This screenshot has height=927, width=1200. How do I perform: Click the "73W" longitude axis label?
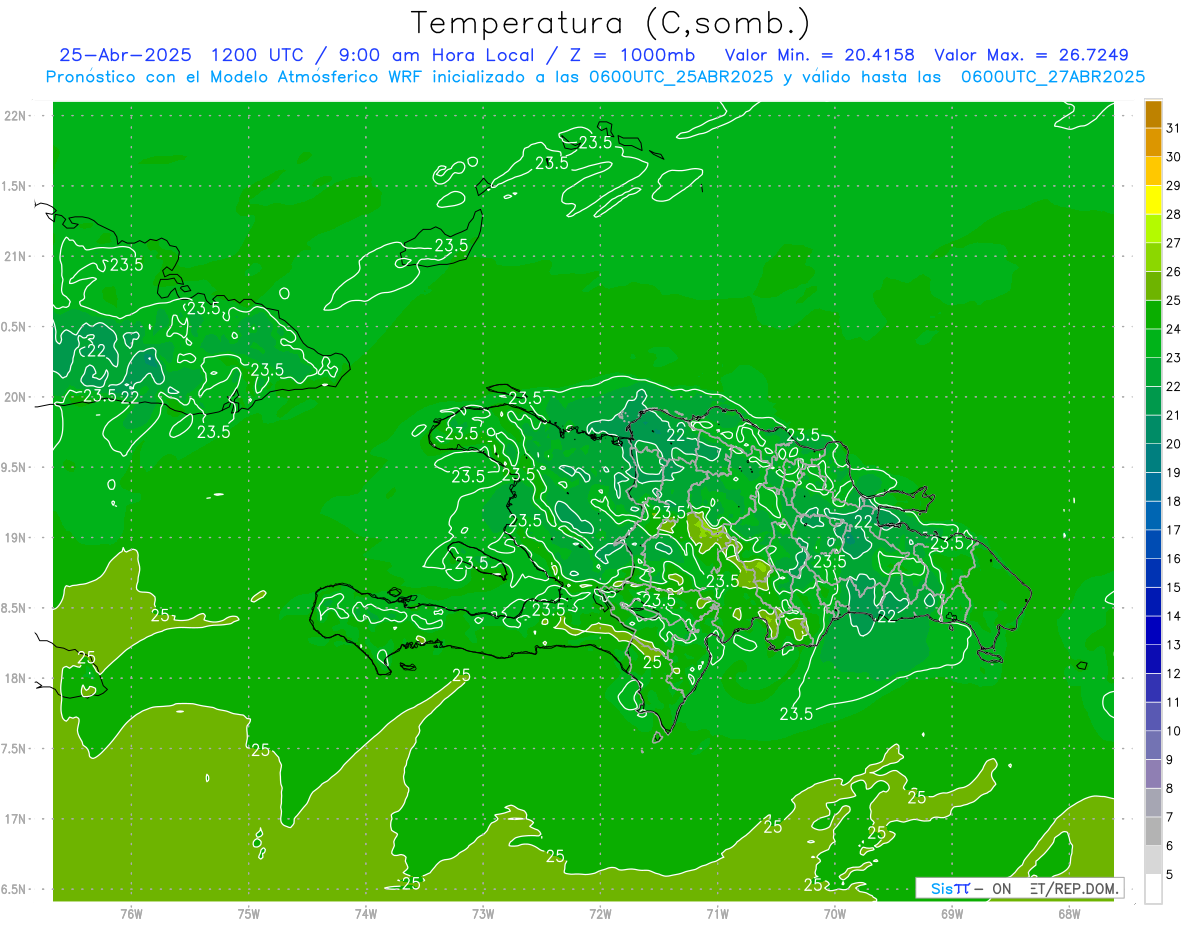pyautogui.click(x=483, y=913)
